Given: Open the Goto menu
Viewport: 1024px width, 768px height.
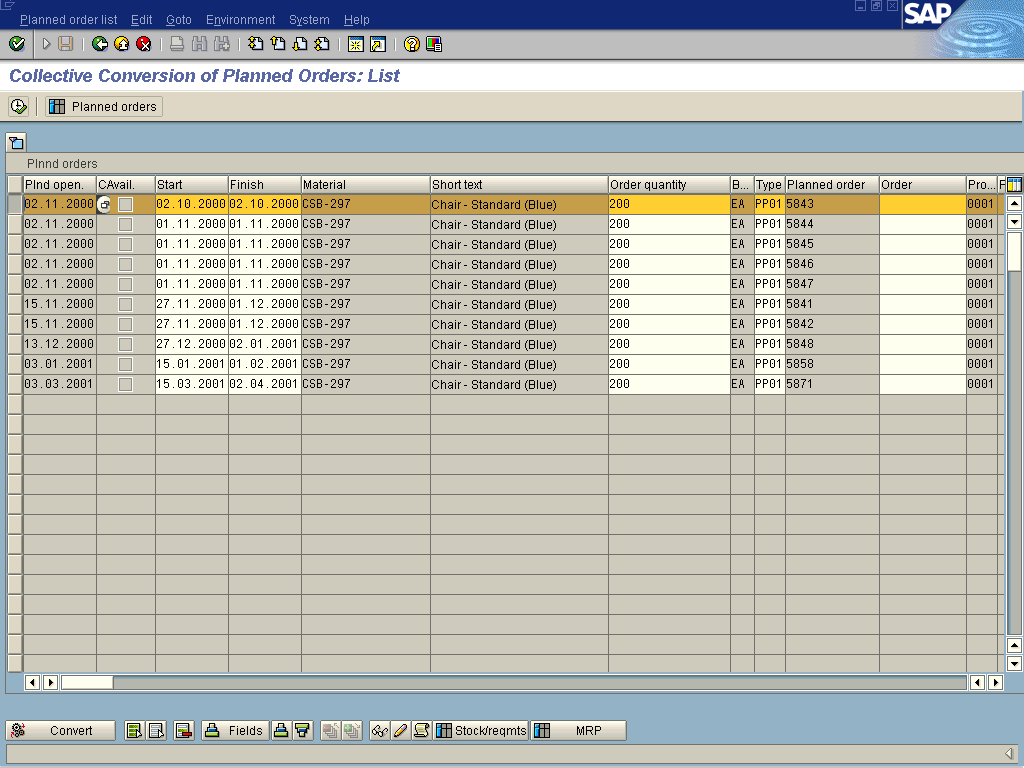Looking at the screenshot, I should click(178, 20).
